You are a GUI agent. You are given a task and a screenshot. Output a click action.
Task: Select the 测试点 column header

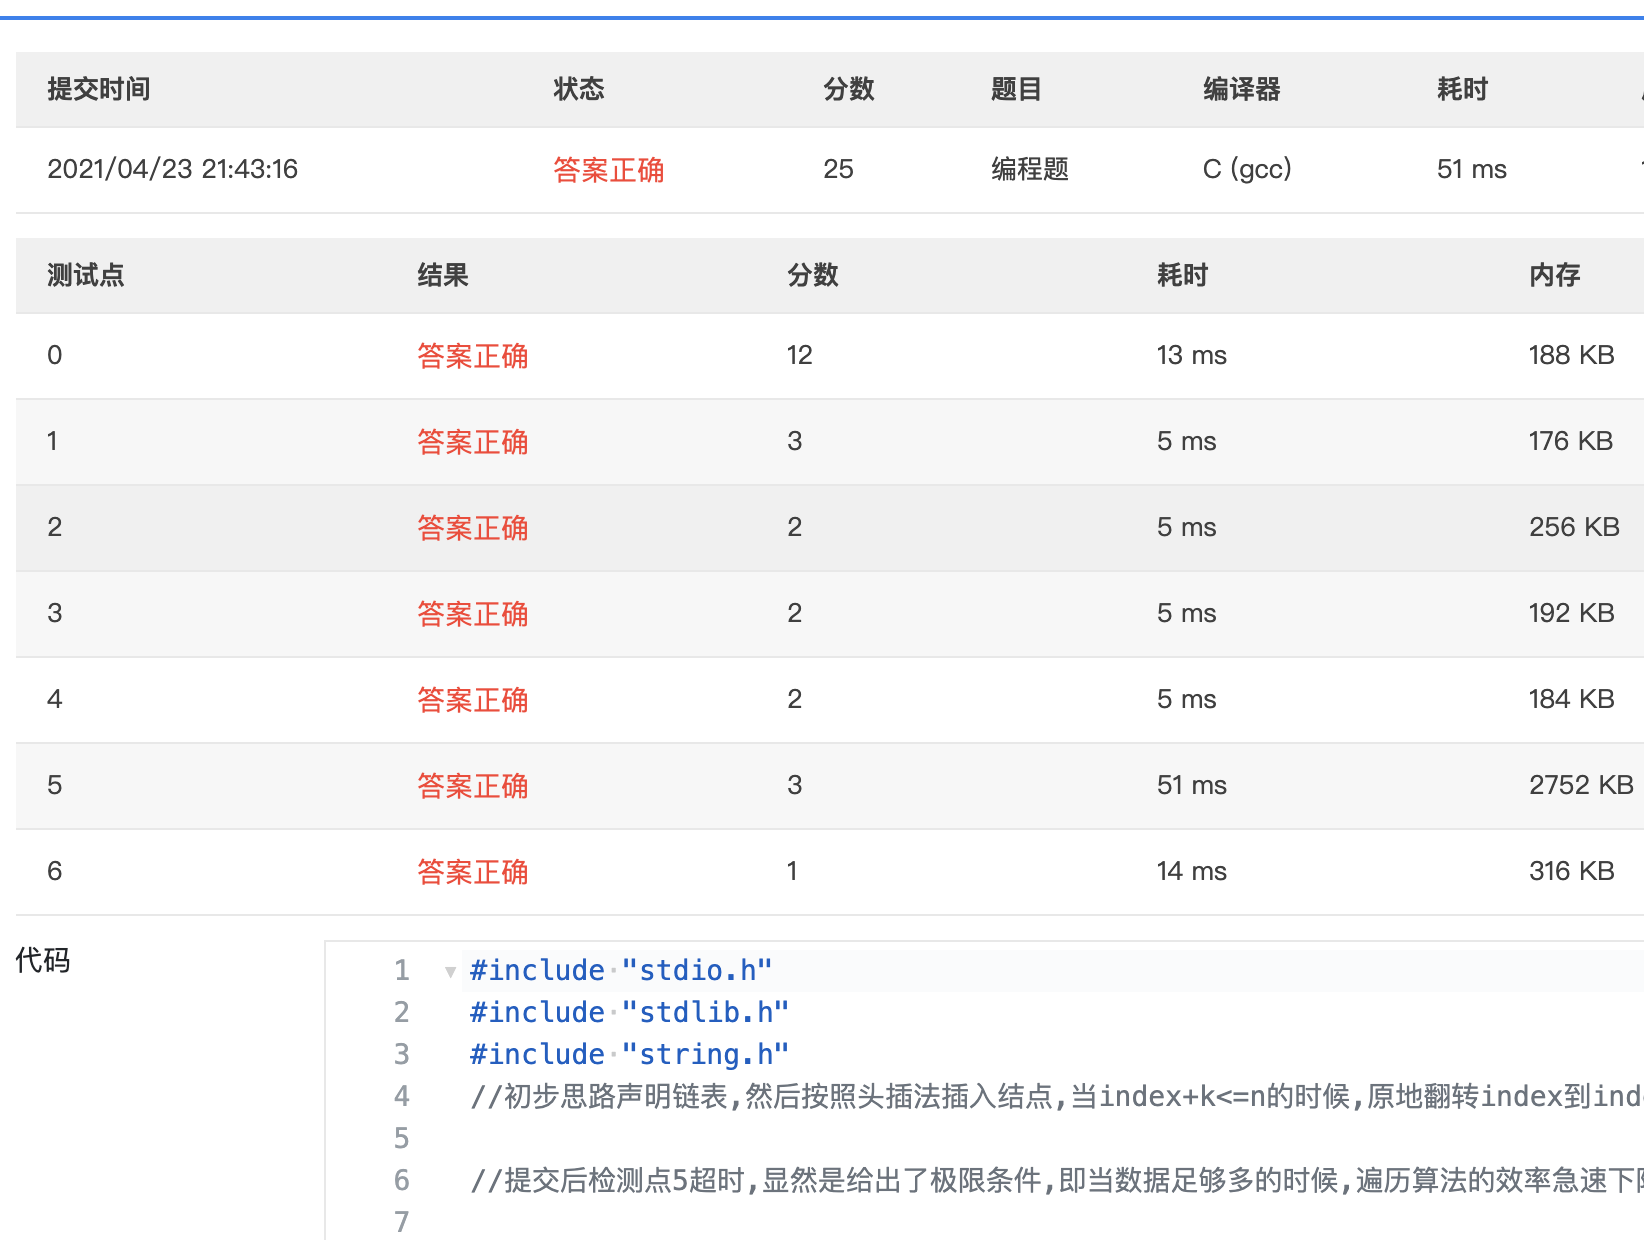click(86, 275)
